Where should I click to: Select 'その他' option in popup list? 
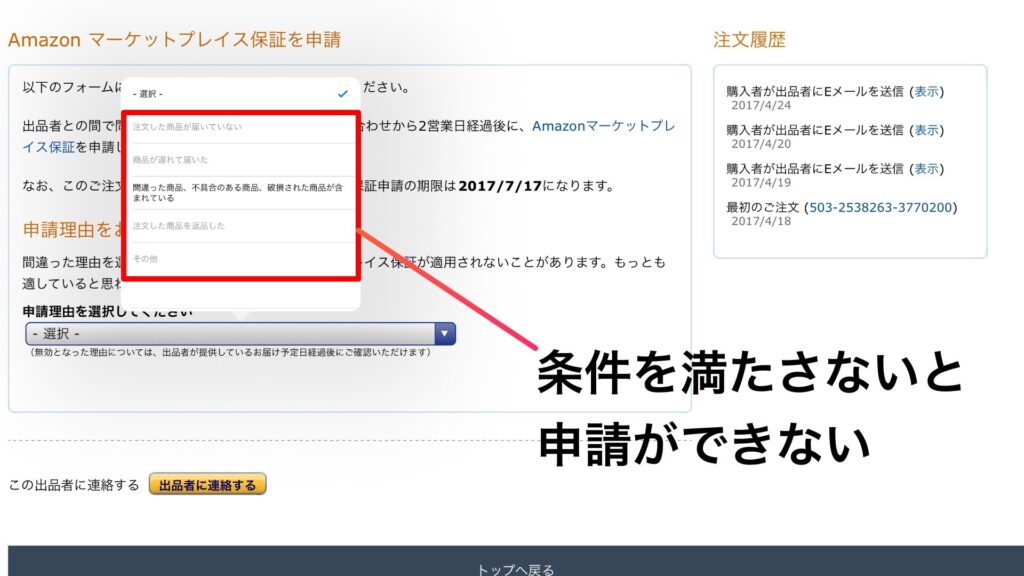point(240,259)
